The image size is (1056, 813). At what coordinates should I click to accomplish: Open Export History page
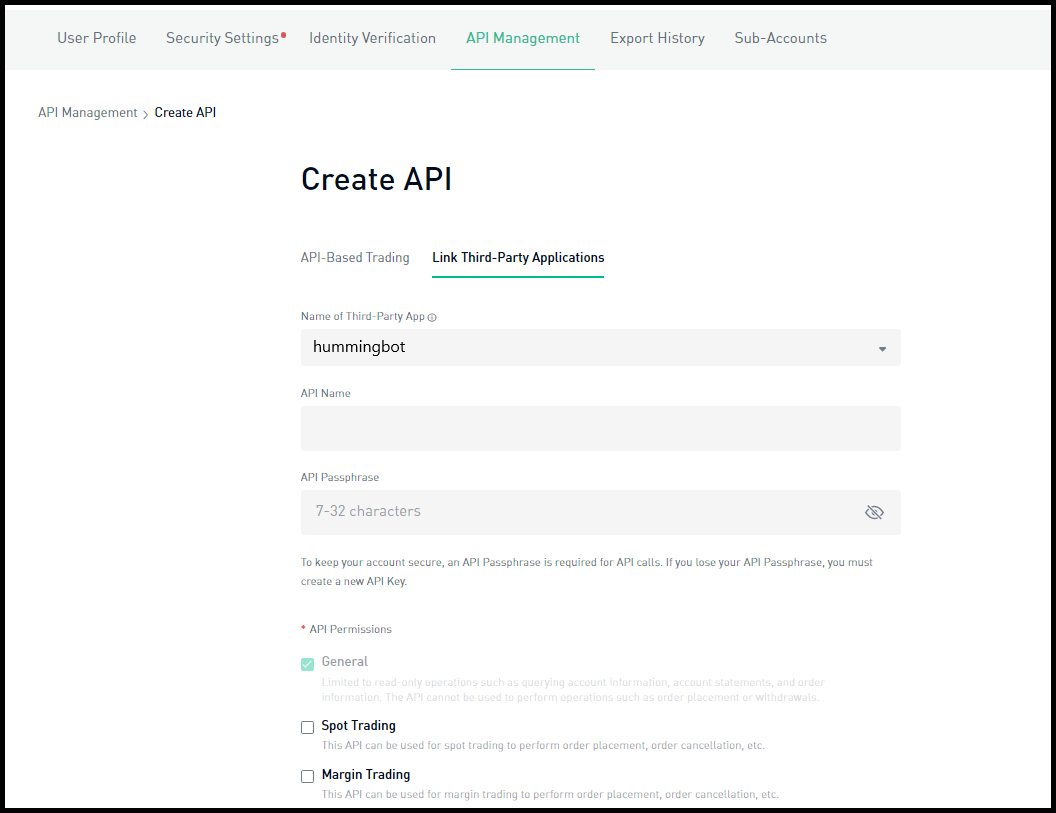[x=657, y=38]
